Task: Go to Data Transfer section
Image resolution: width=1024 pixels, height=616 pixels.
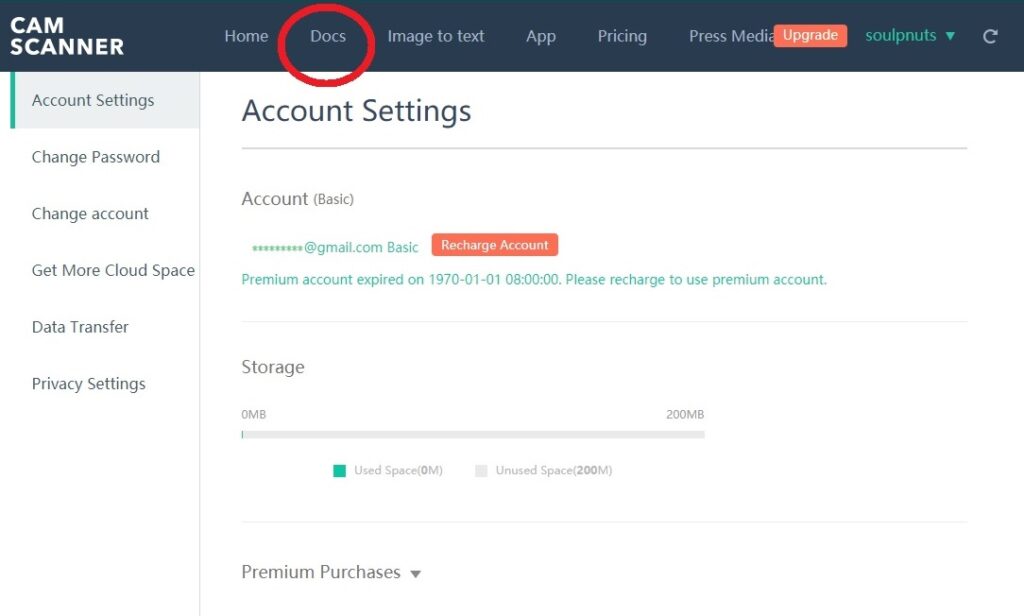Action: click(x=80, y=327)
